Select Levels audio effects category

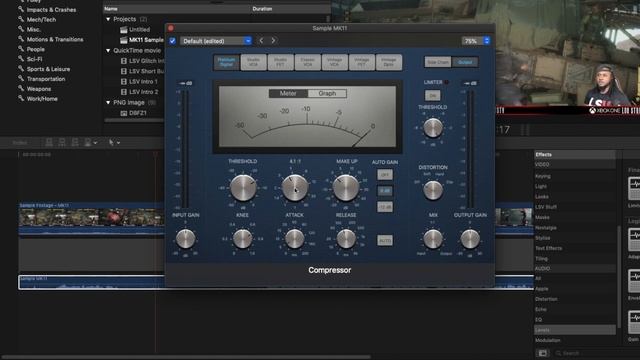tap(575, 330)
